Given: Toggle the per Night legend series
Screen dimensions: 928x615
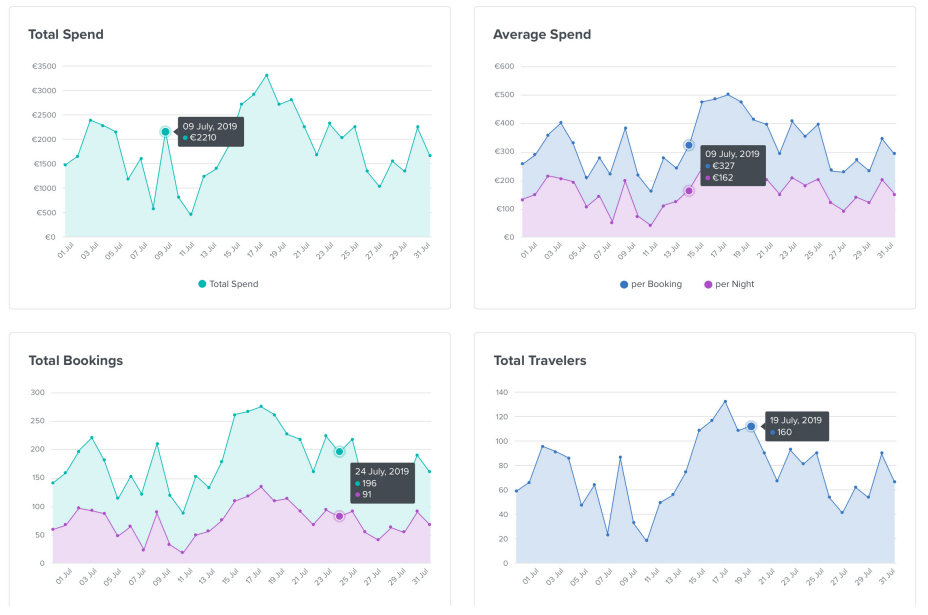Looking at the screenshot, I should [x=729, y=284].
